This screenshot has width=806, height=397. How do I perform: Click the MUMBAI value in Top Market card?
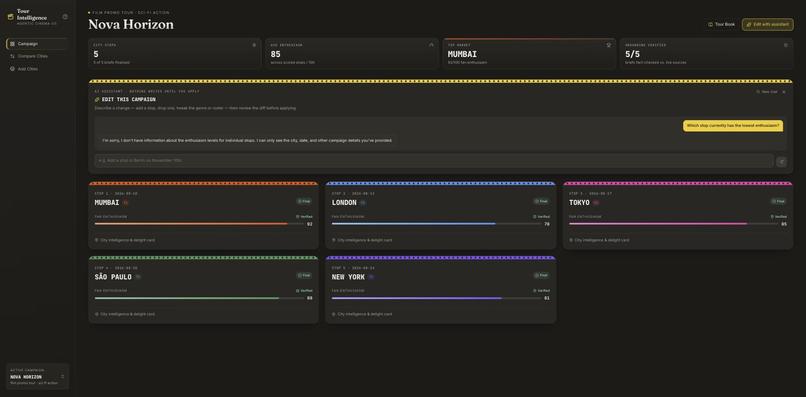click(462, 54)
